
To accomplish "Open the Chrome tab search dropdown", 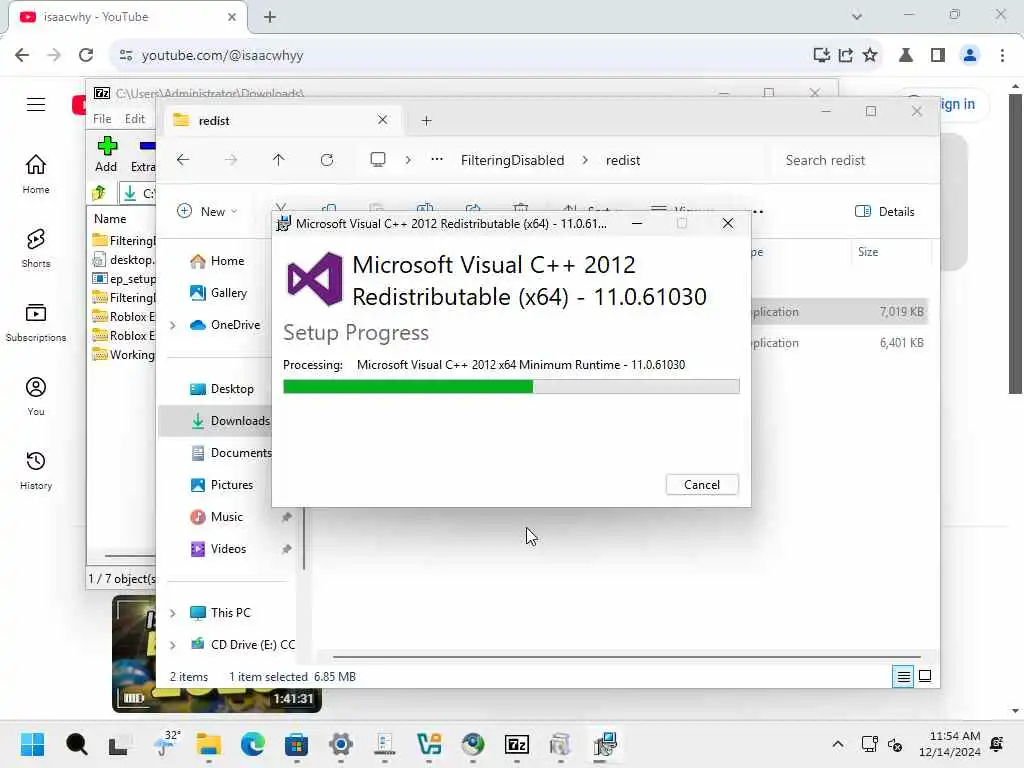I will tap(856, 16).
